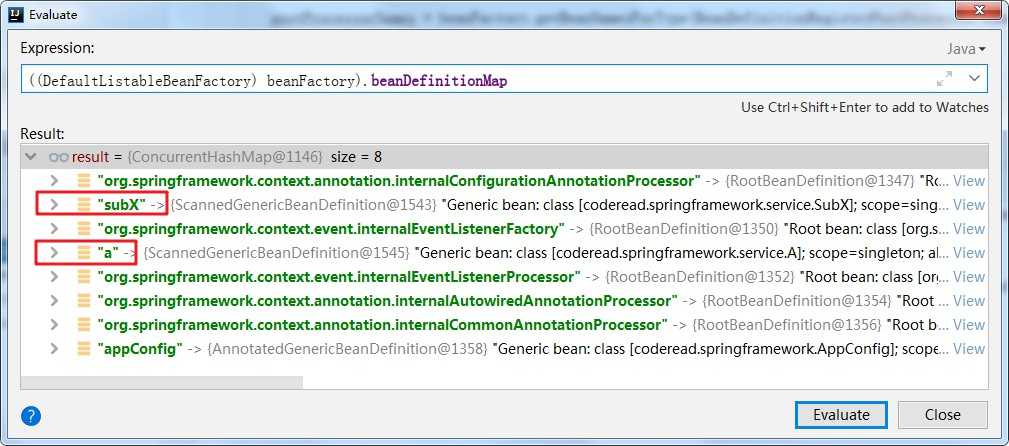The width and height of the screenshot is (1009, 446).
Task: Open the Java language dropdown
Action: (966, 49)
